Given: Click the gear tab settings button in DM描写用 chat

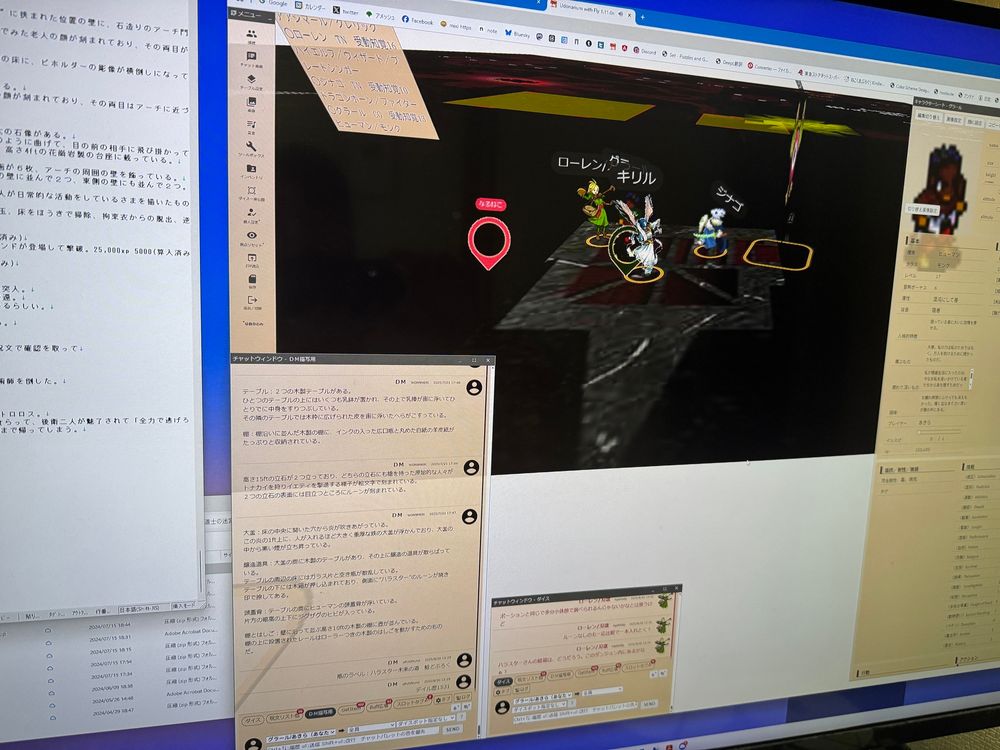Looking at the screenshot, I should coord(443,700).
